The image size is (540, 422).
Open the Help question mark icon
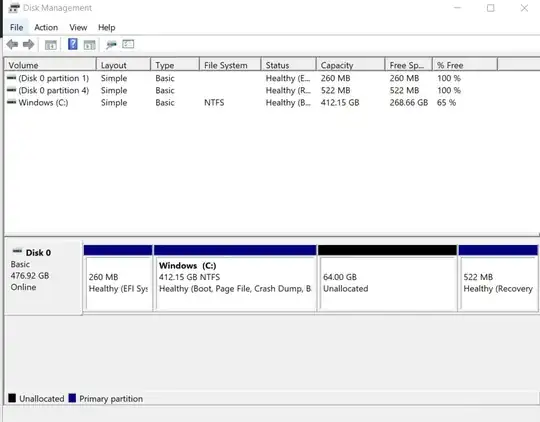click(73, 44)
